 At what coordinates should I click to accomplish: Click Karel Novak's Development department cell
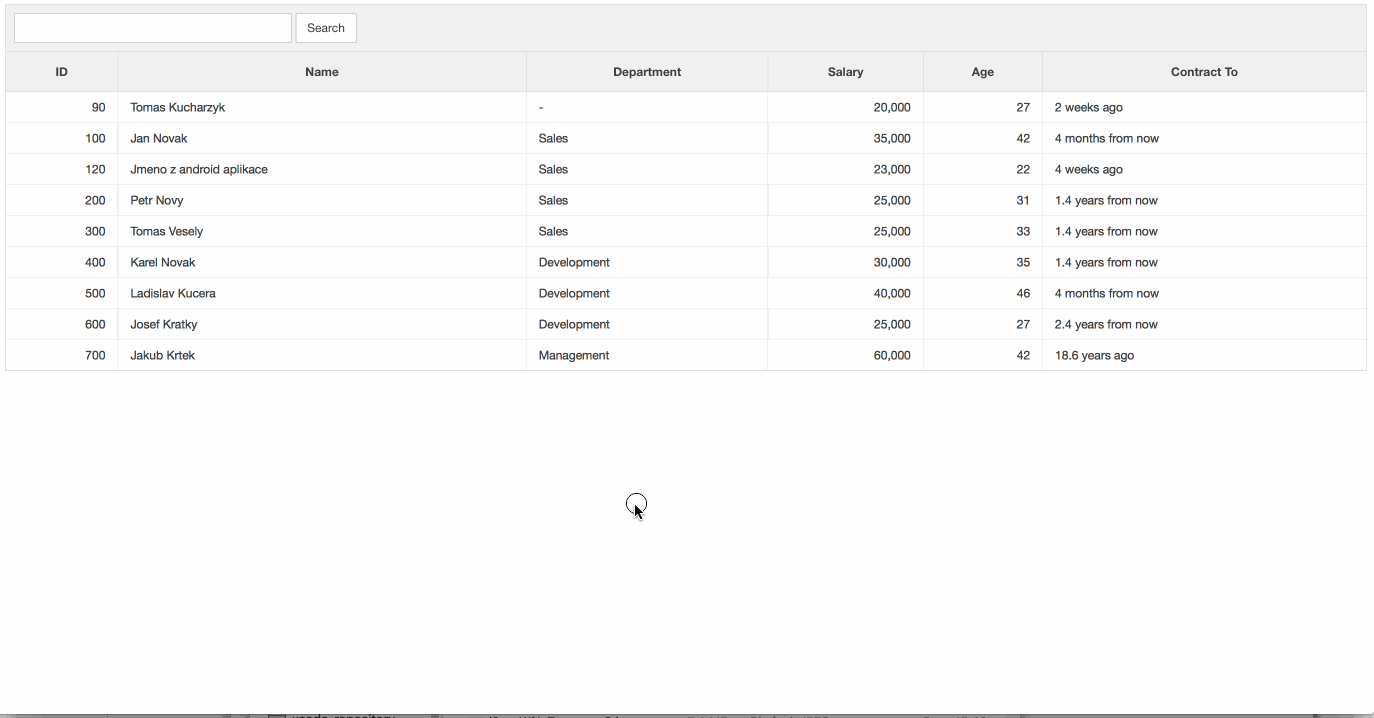(574, 262)
